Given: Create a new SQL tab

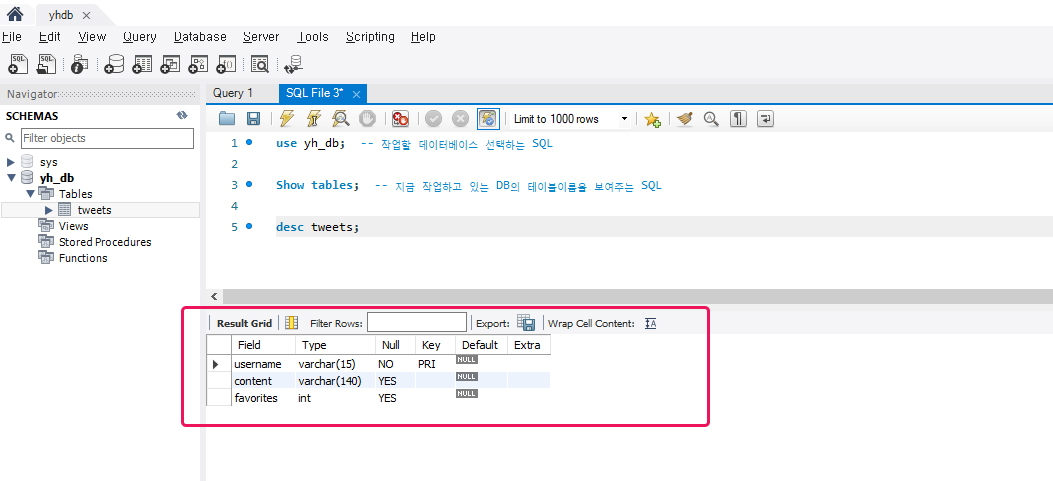Looking at the screenshot, I should (x=18, y=64).
